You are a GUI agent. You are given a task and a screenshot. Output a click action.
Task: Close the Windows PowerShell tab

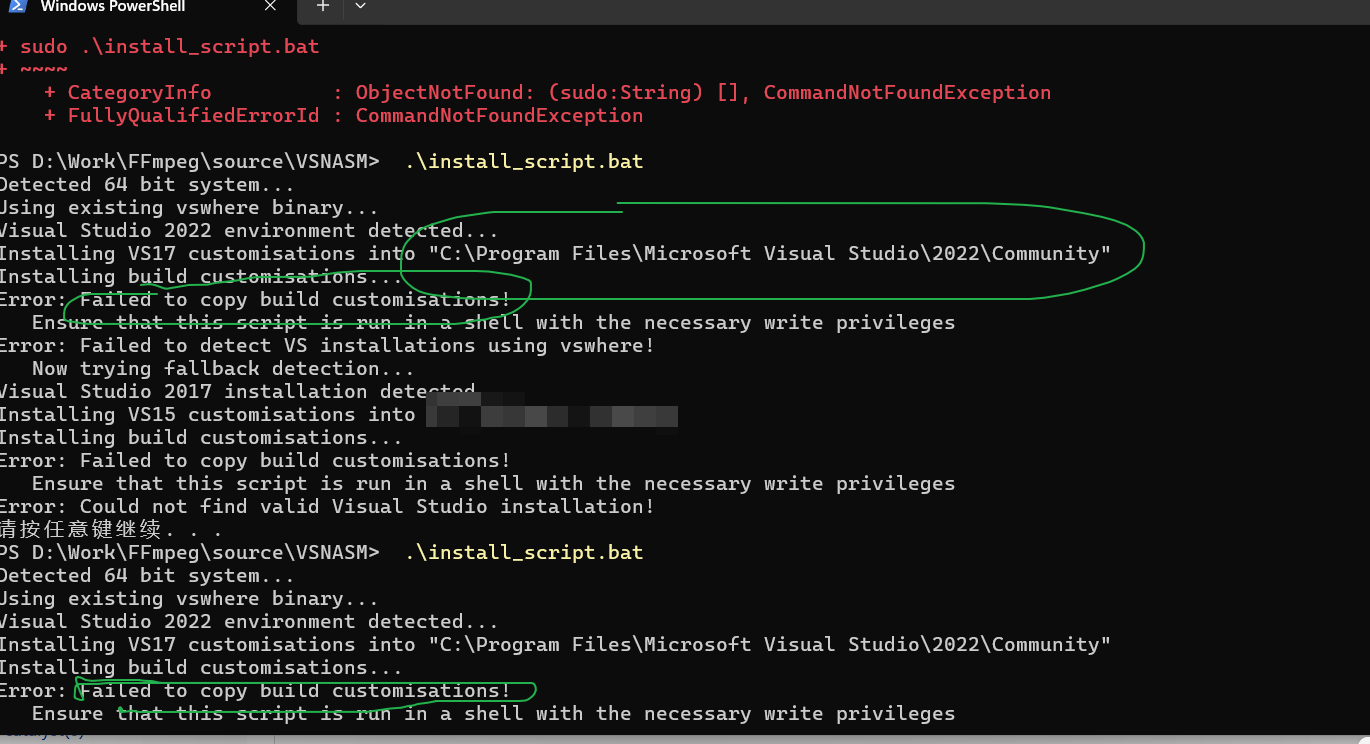[x=271, y=6]
